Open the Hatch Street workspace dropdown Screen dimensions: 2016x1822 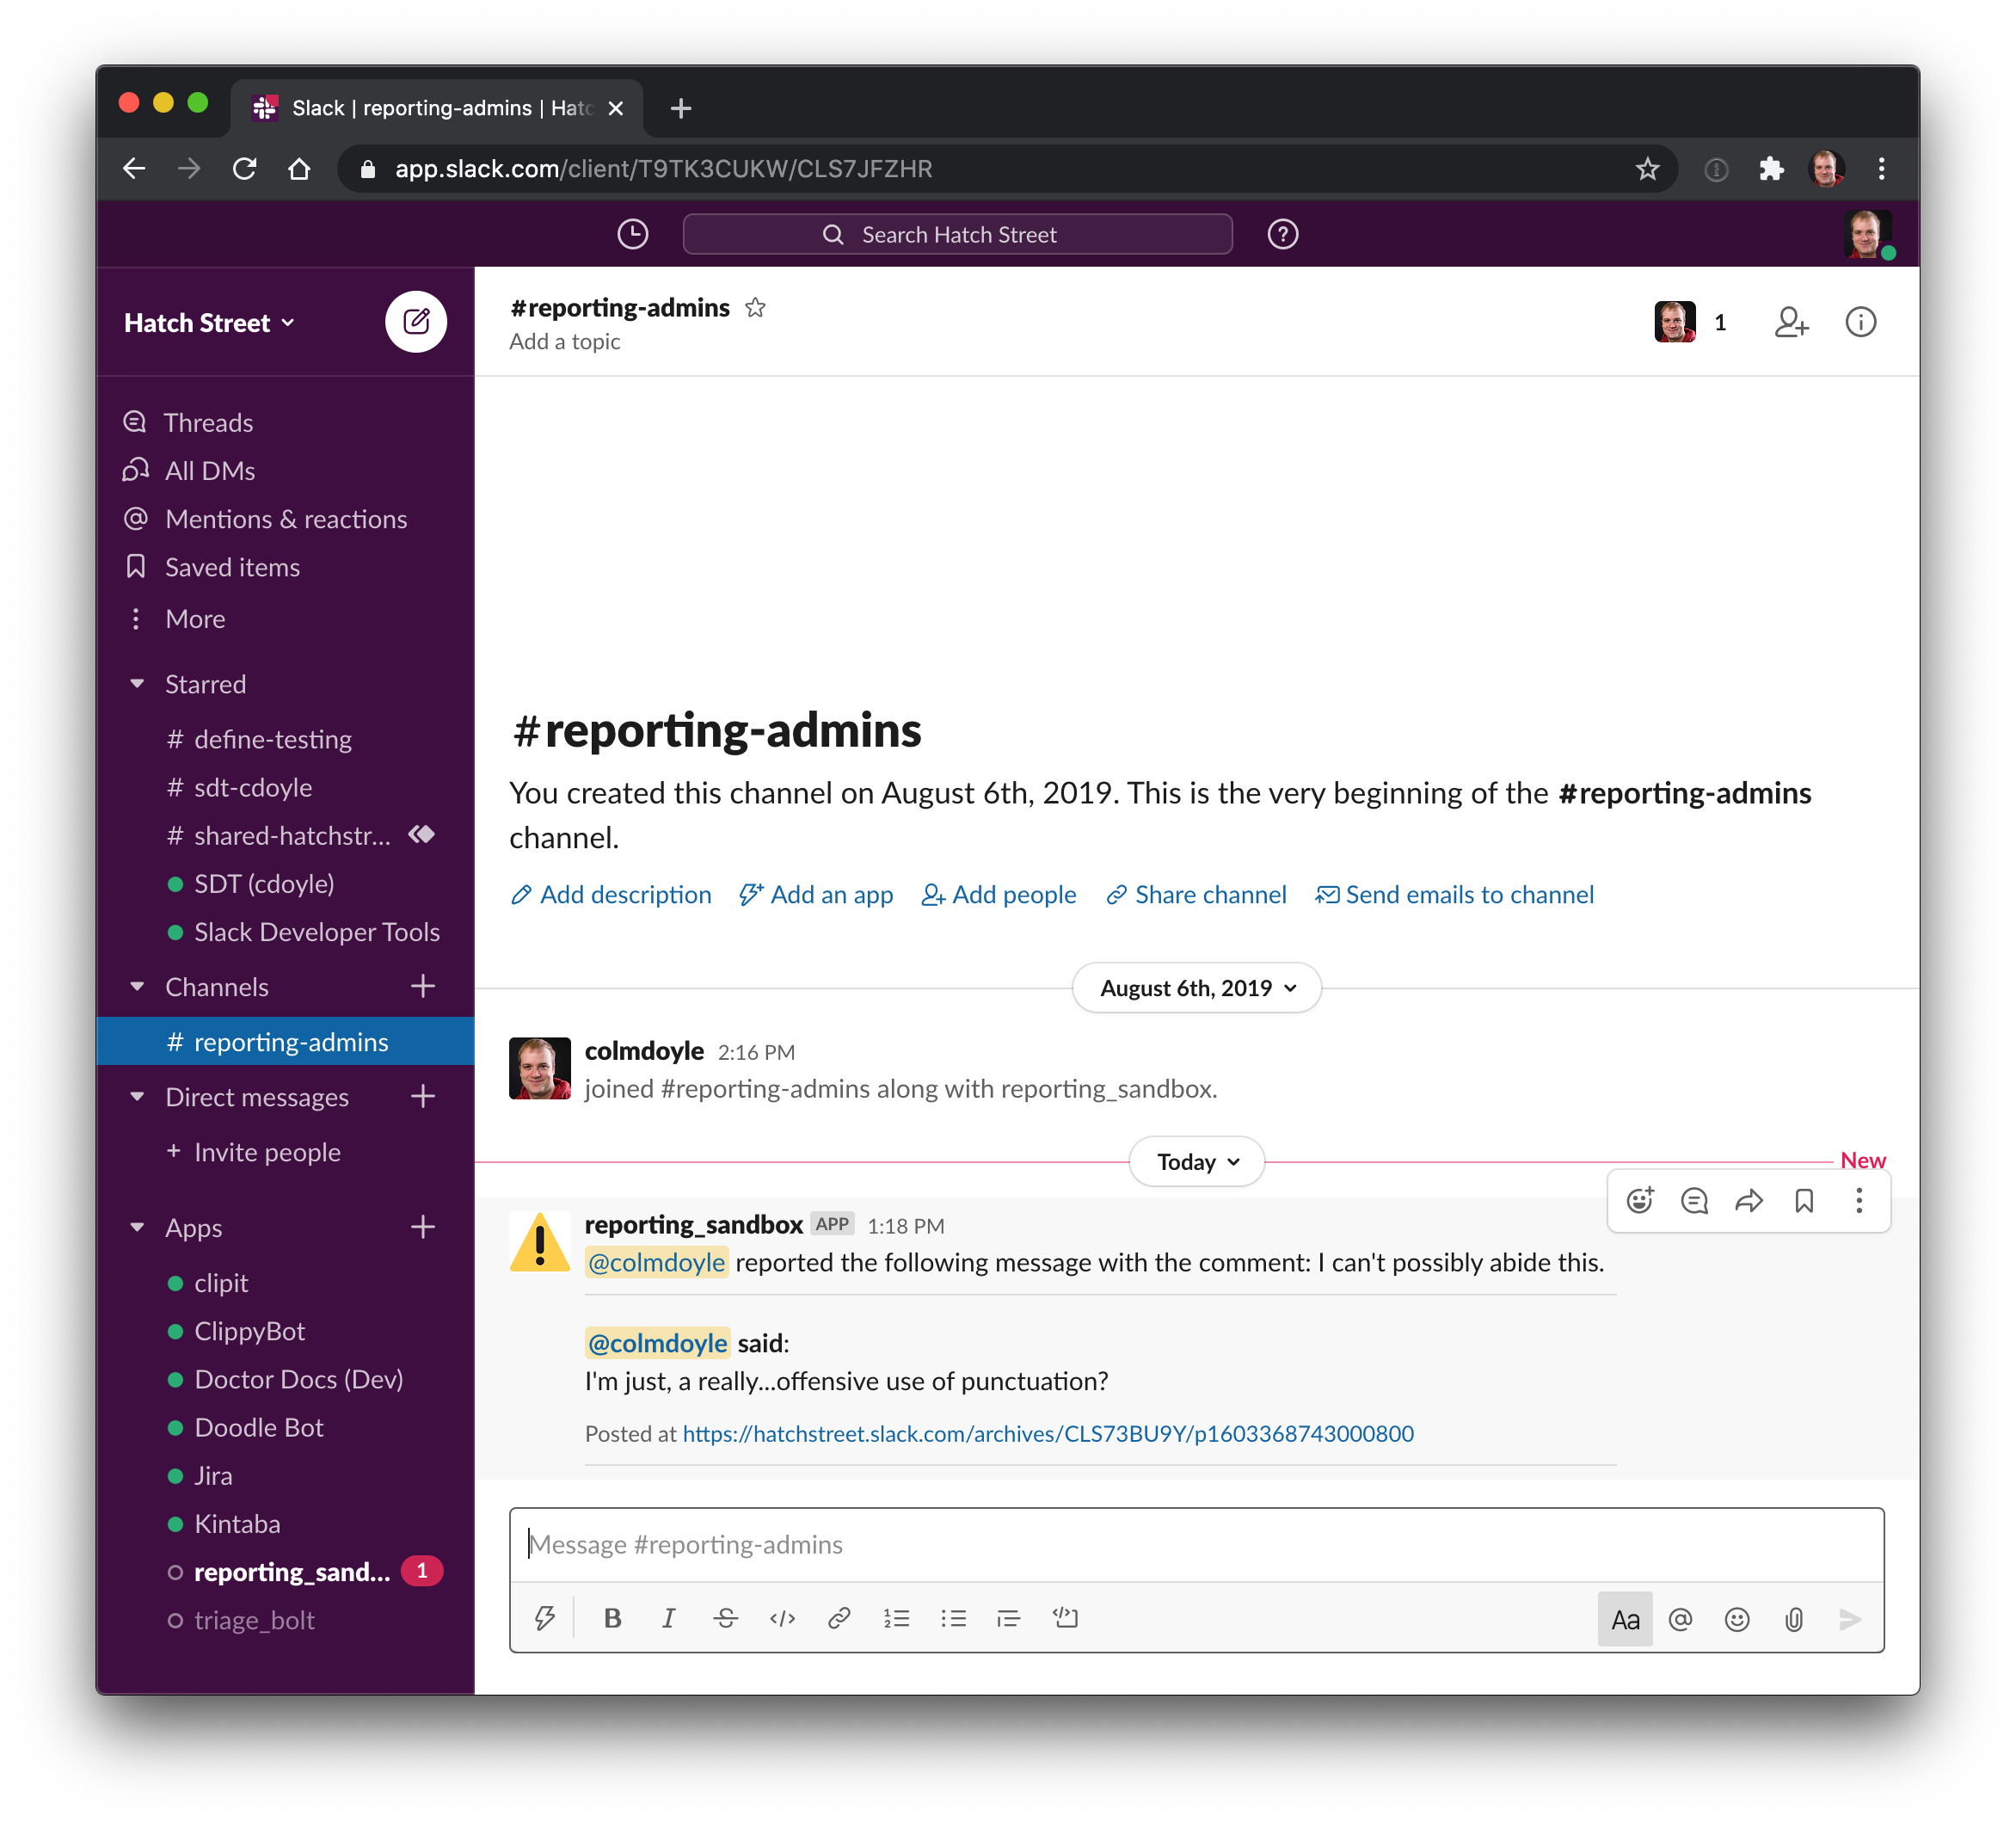click(x=209, y=323)
